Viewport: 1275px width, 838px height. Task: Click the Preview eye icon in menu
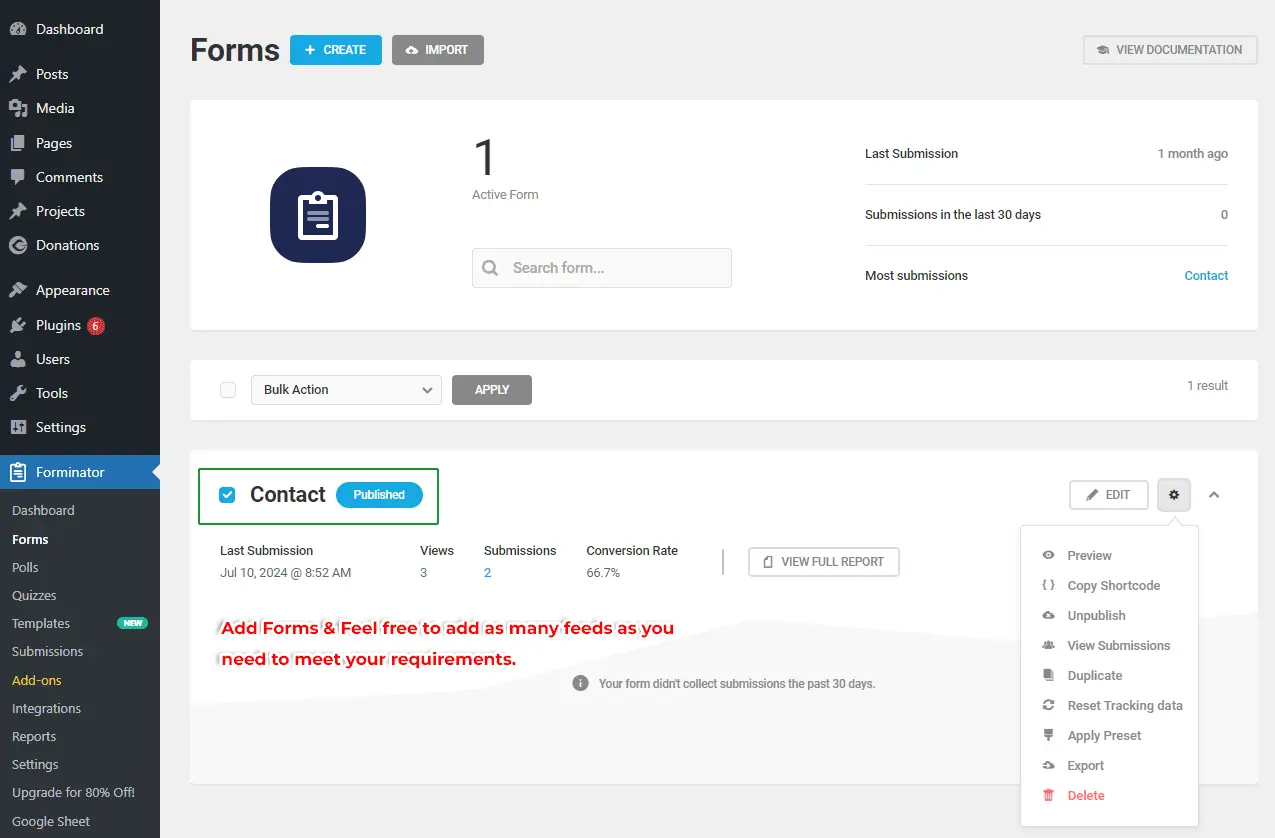[1048, 555]
